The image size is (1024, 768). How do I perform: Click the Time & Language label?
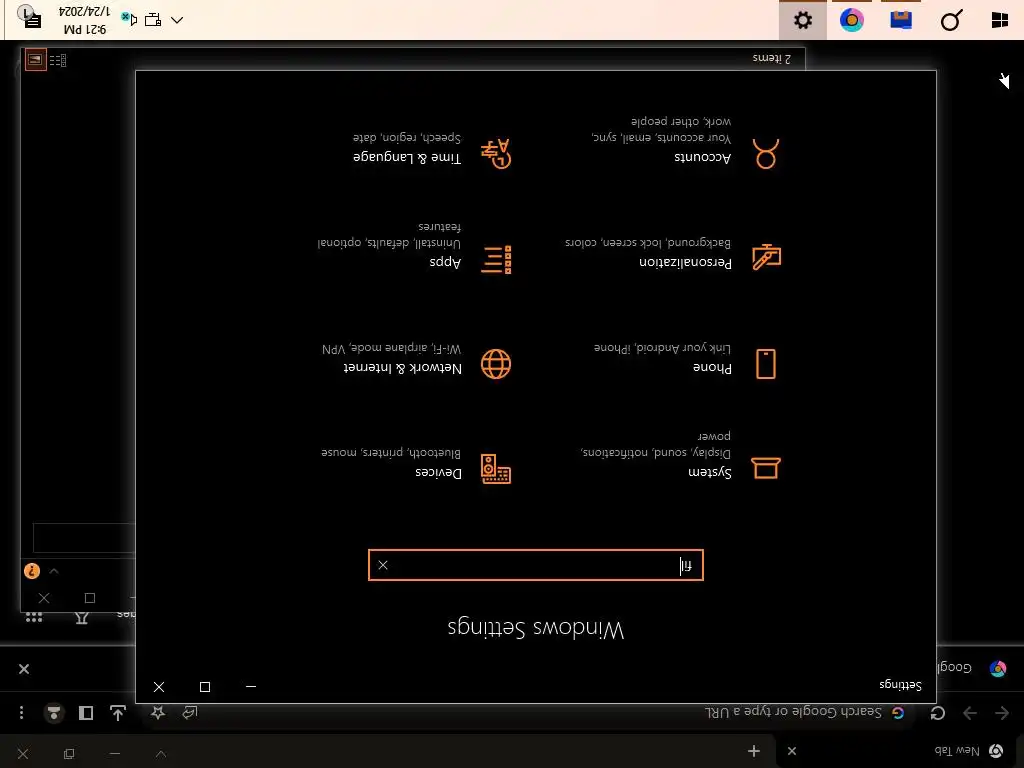[x=407, y=157]
